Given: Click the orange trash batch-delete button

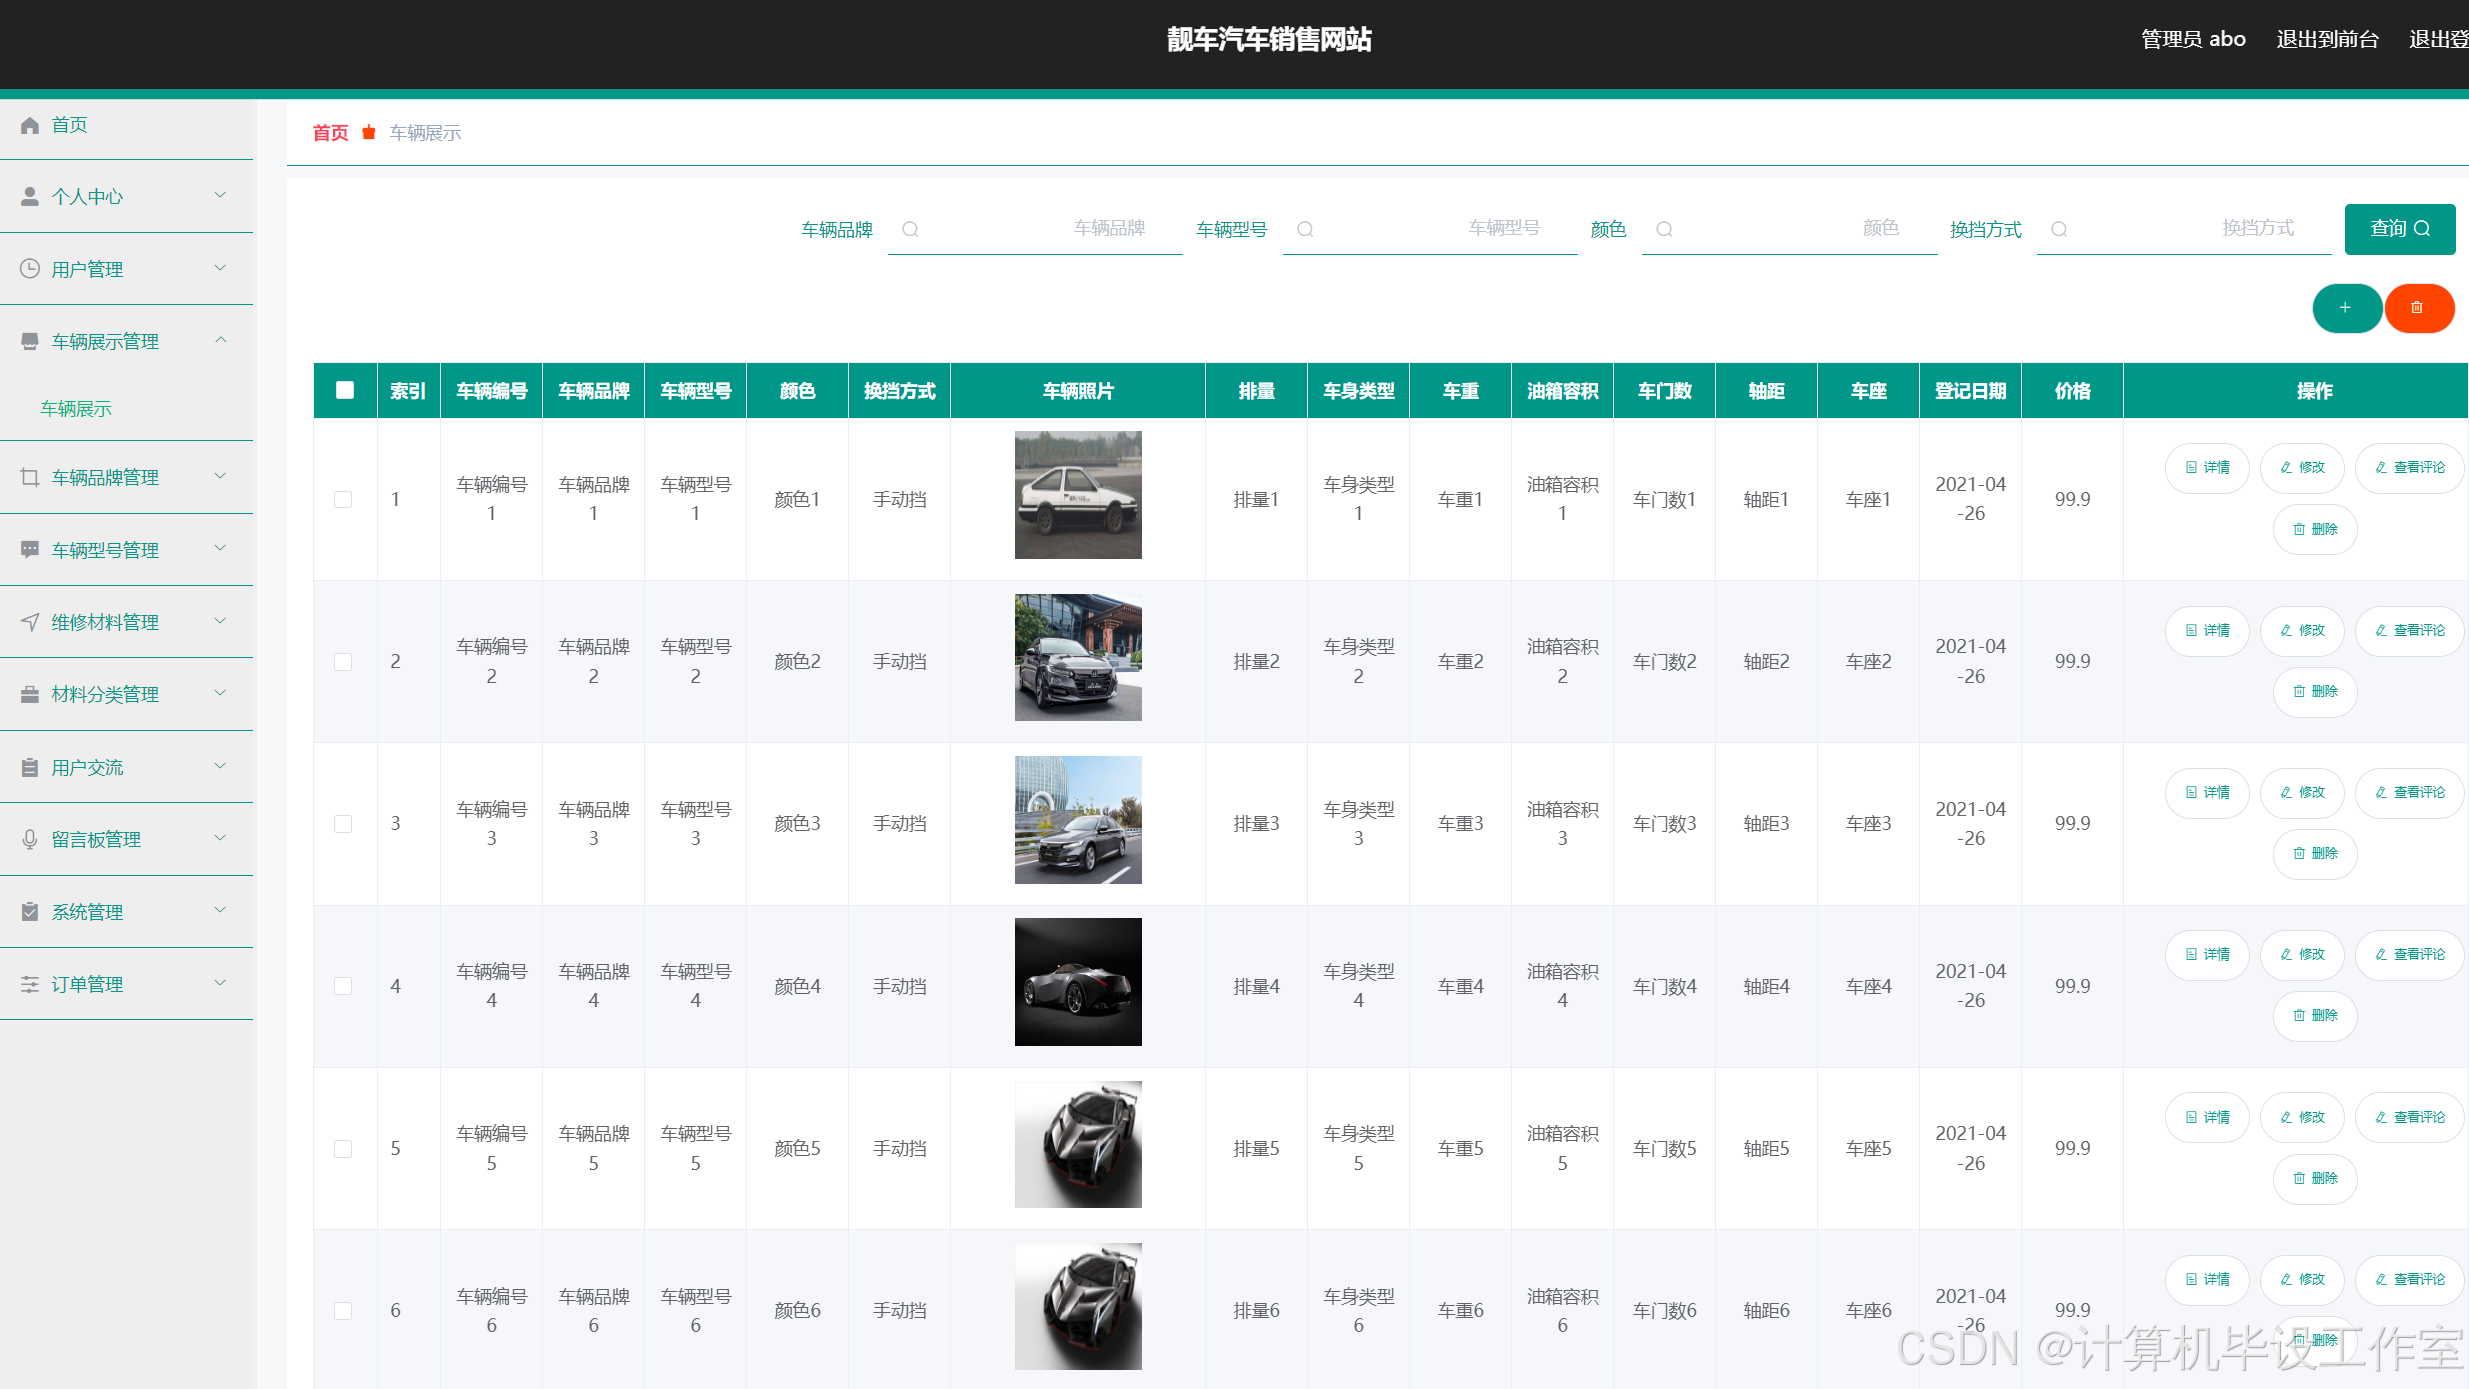Looking at the screenshot, I should point(2418,308).
